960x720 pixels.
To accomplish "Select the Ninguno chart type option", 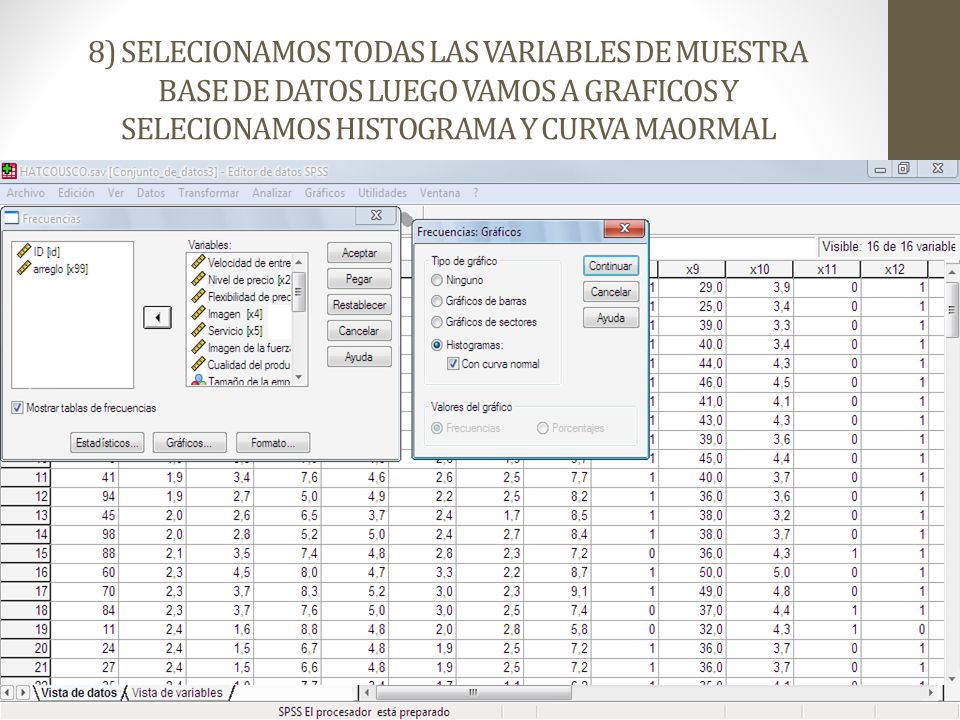I will click(437, 280).
